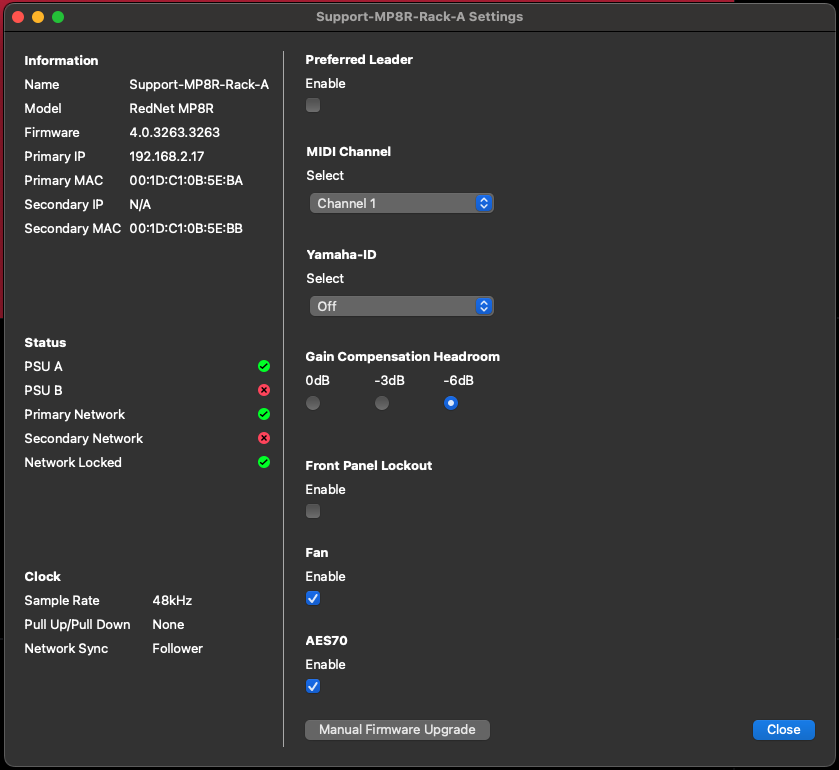The height and width of the screenshot is (770, 839).
Task: Click the PSU B red error icon
Action: 264,391
